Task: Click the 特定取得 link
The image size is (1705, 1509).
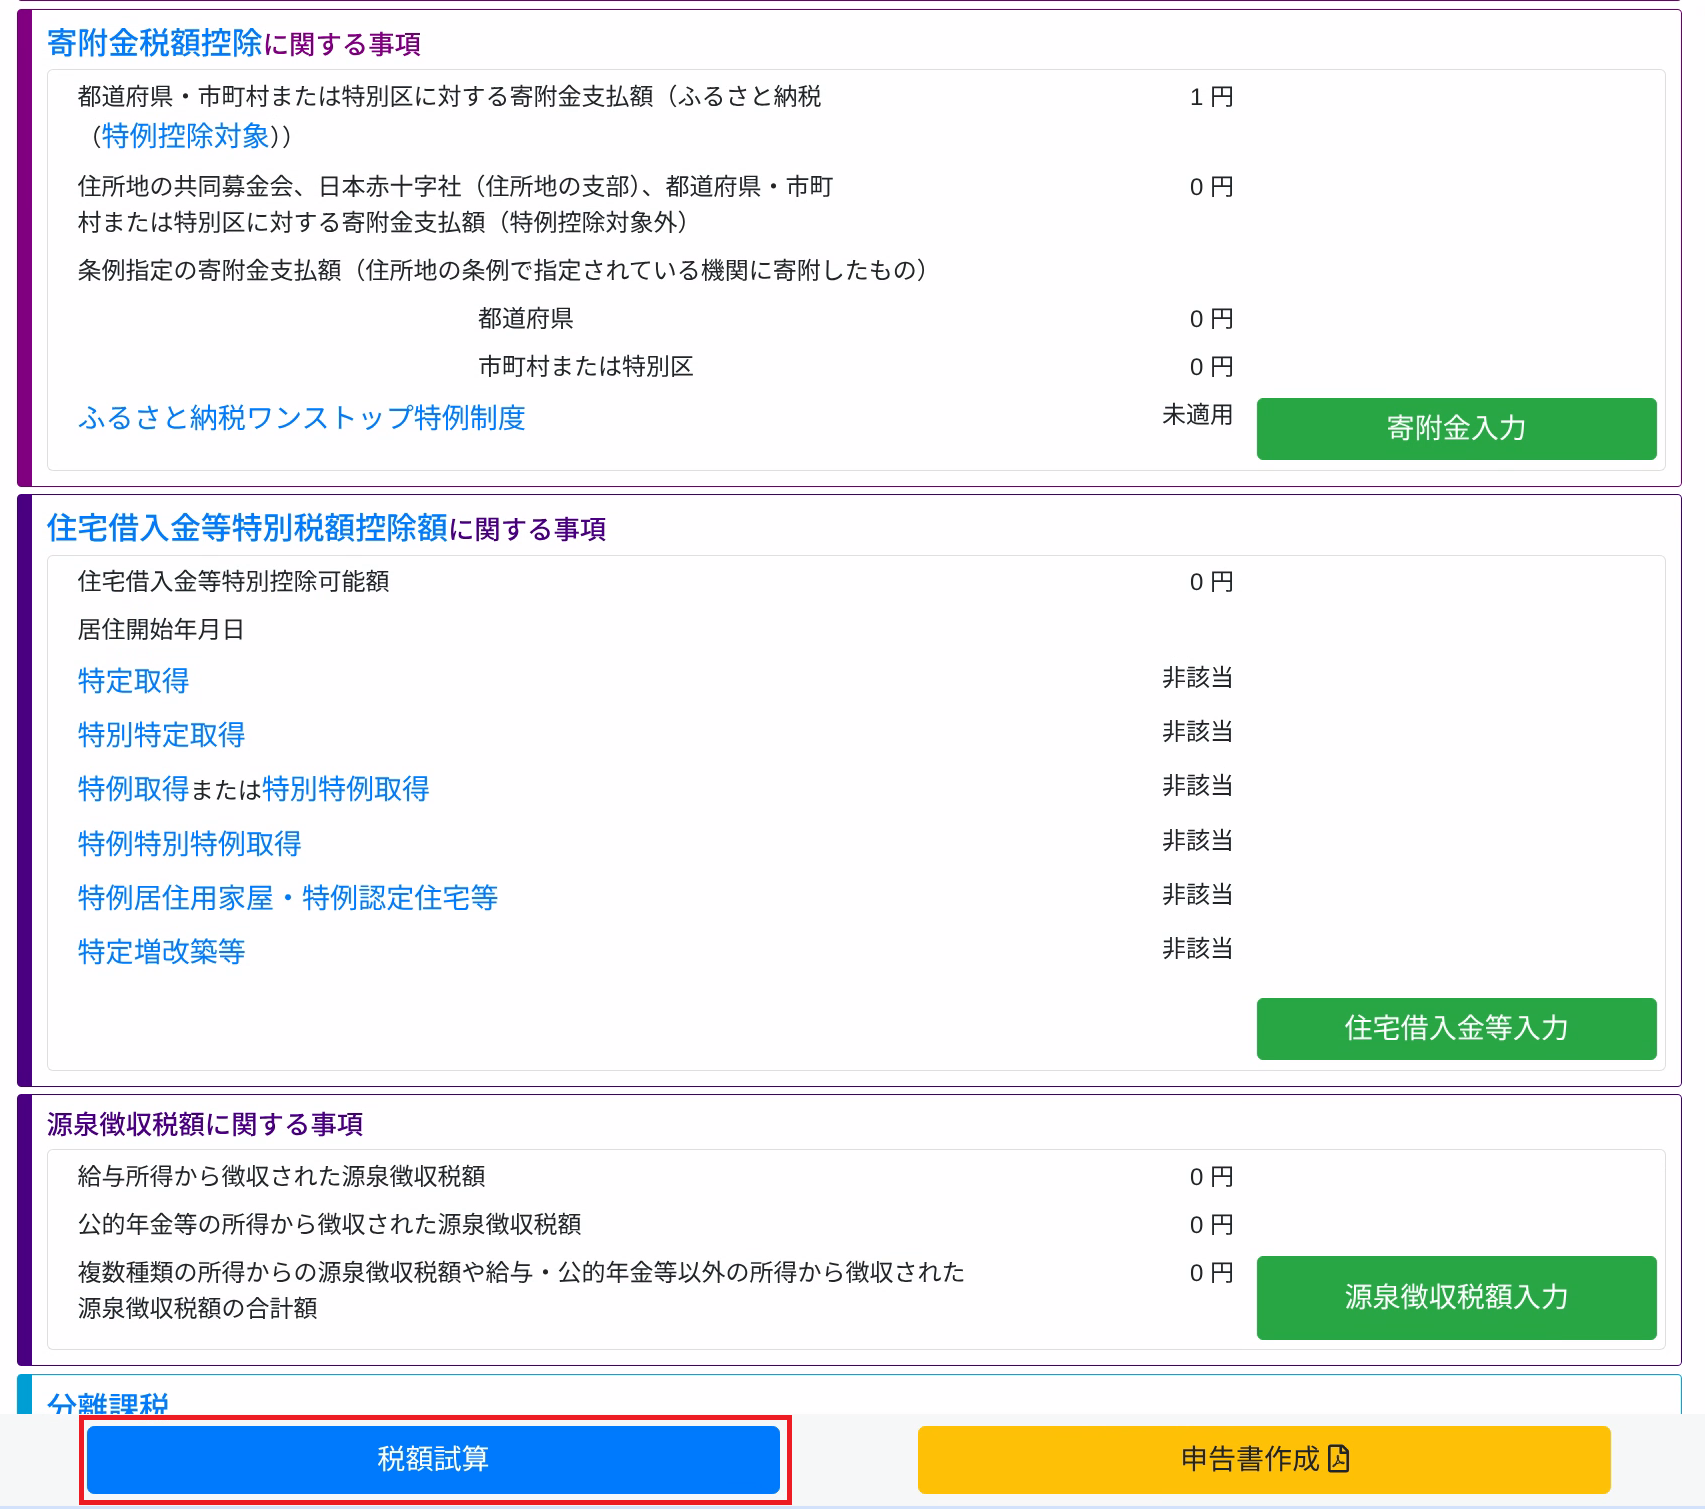Action: 133,681
